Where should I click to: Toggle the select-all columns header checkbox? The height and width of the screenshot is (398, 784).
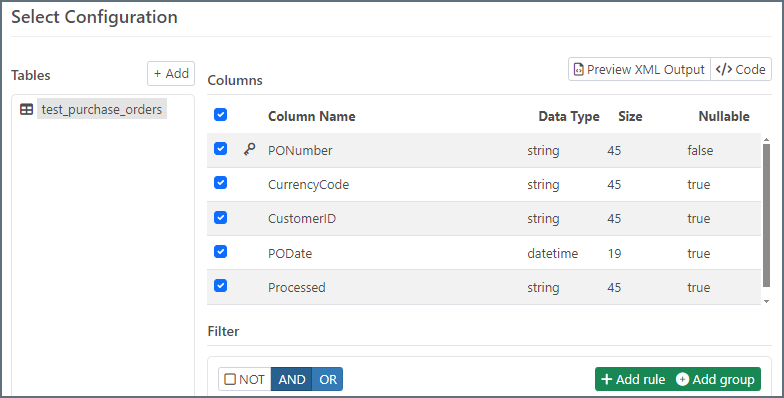(220, 114)
